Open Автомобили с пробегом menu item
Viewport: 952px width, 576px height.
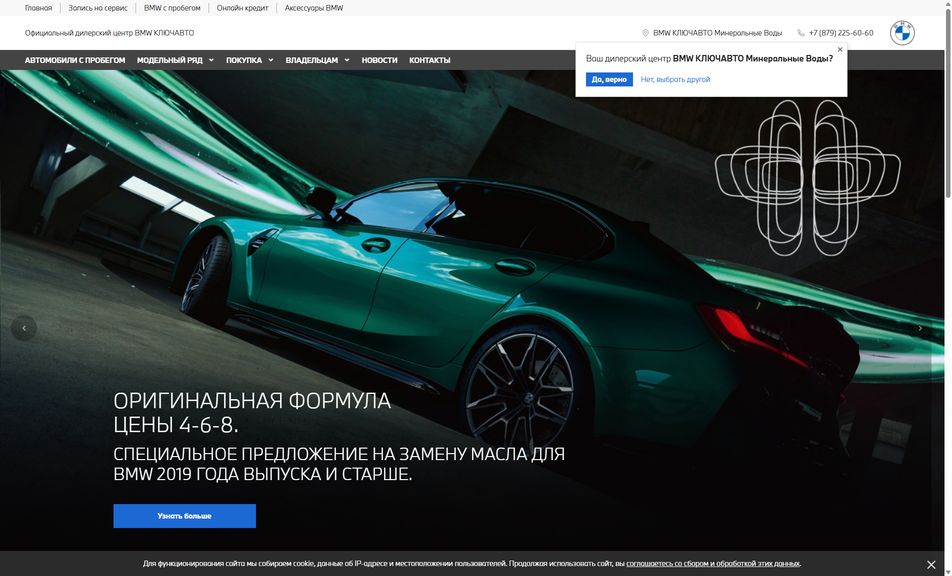point(75,60)
